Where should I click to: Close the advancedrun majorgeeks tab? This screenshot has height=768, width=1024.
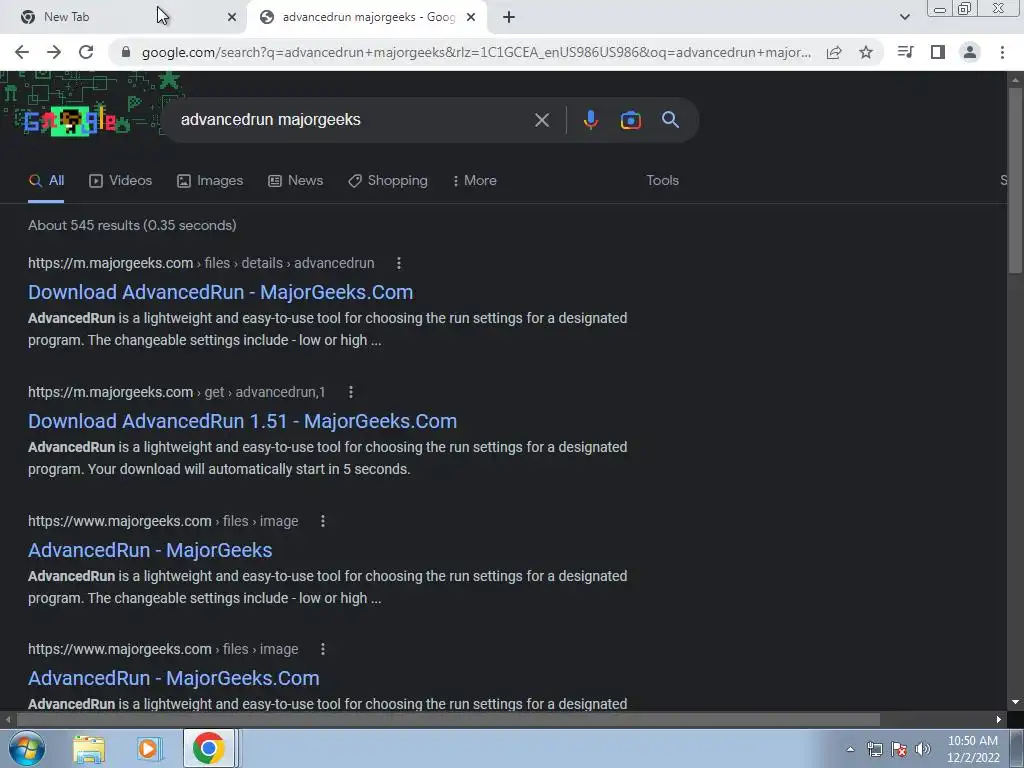coord(471,17)
